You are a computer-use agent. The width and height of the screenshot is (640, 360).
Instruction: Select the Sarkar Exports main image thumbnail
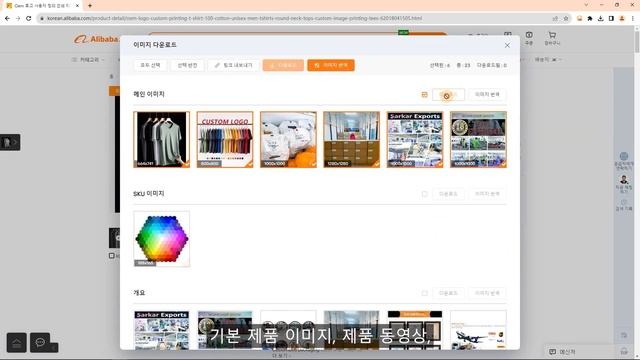415,140
